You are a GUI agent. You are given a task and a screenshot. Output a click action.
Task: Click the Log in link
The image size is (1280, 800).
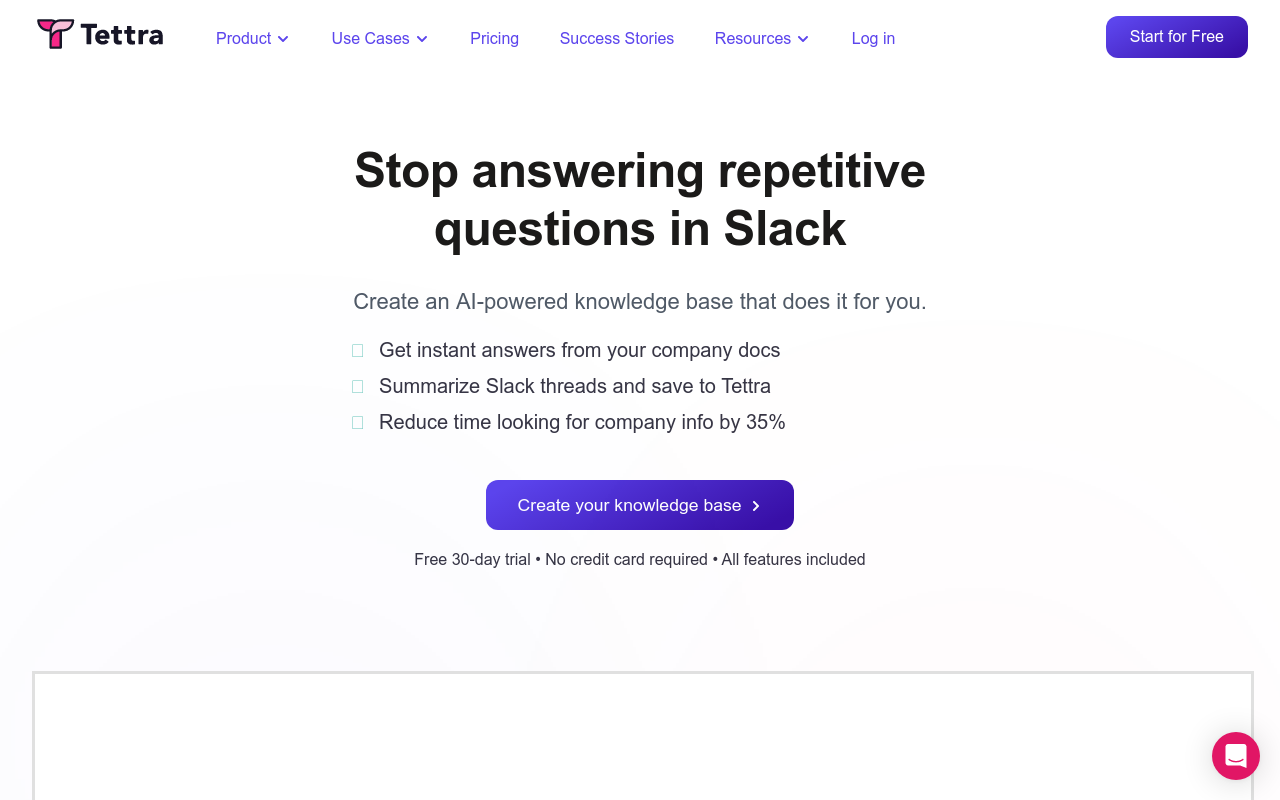873,38
